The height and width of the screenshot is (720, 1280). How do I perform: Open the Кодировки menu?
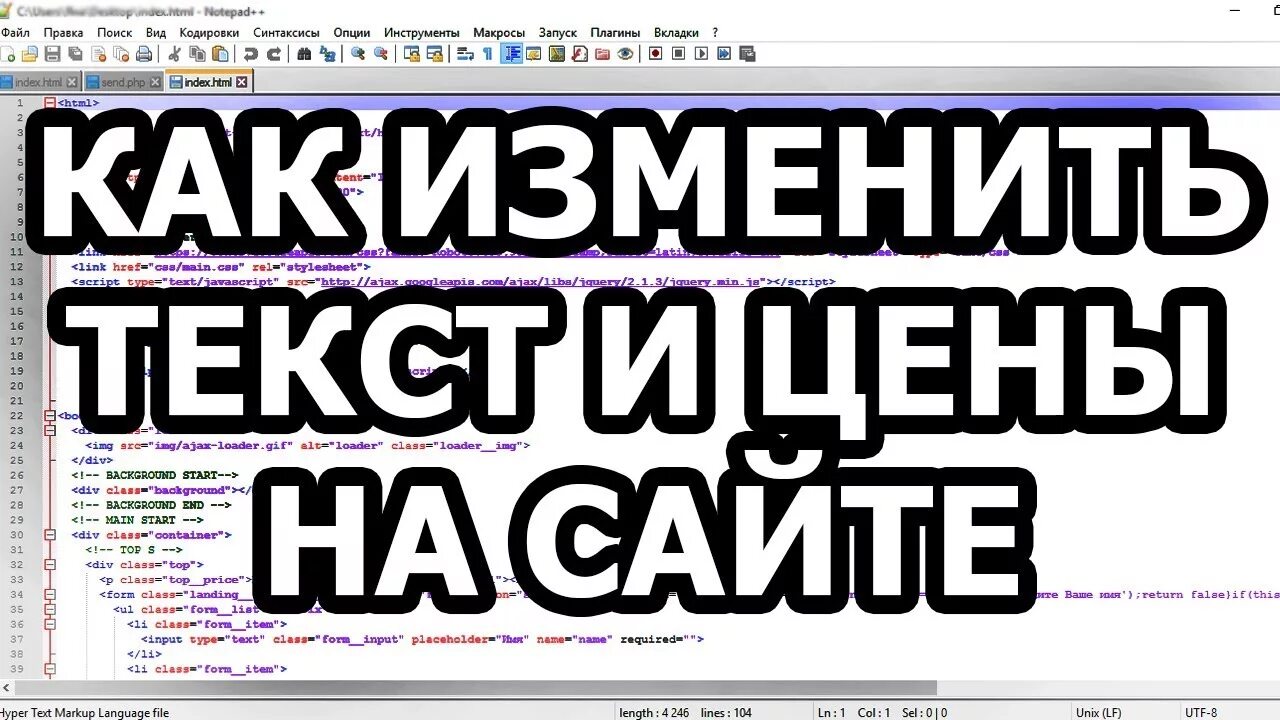[209, 32]
